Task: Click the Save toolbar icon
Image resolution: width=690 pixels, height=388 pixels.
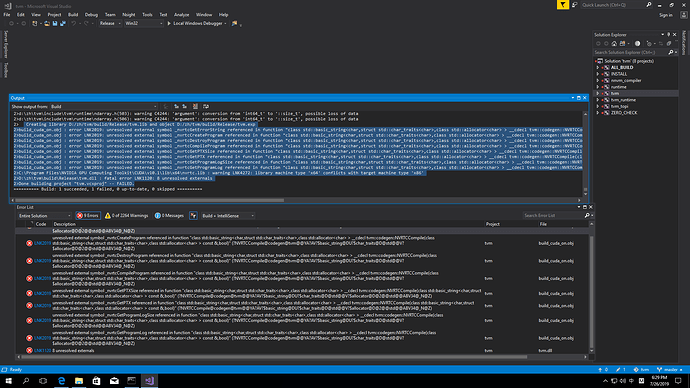Action: 55,23
